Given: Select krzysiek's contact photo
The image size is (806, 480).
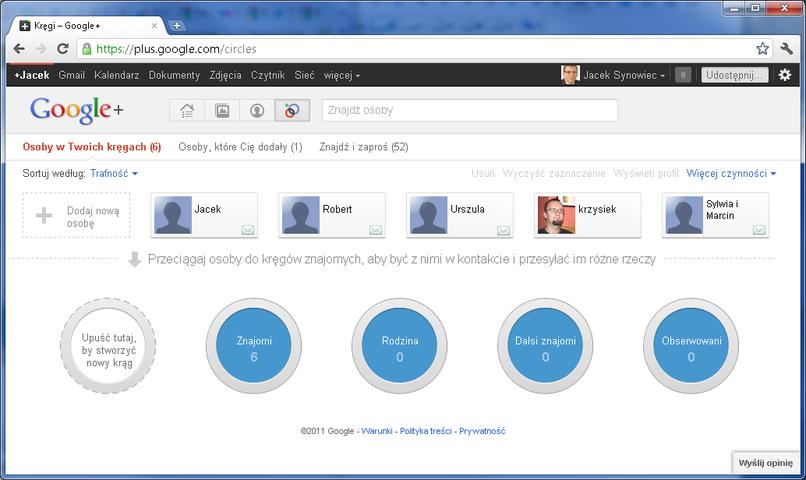Looking at the screenshot, I should (556, 215).
